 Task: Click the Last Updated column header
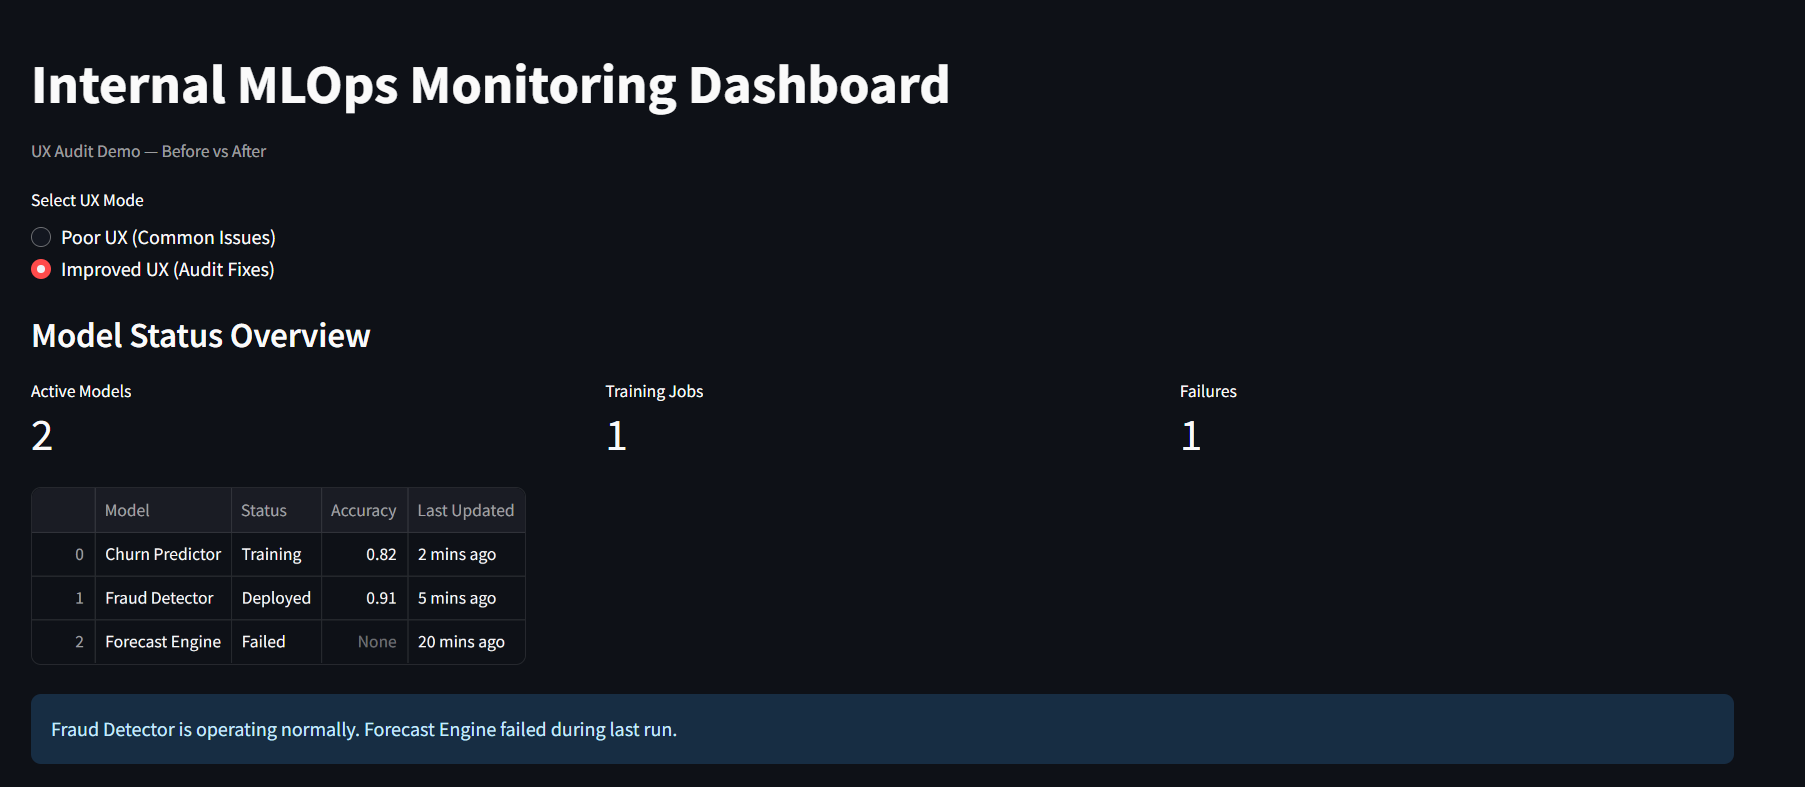pos(465,510)
